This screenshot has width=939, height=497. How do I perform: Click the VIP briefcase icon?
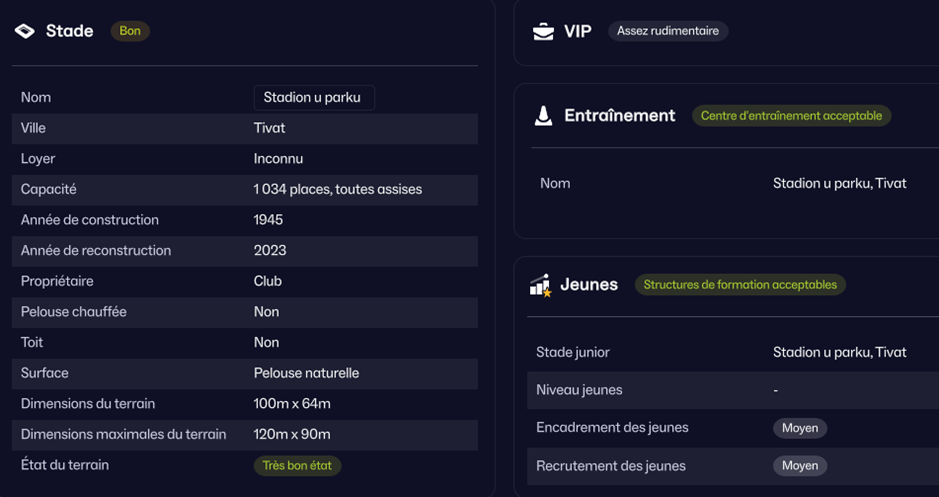[x=543, y=31]
